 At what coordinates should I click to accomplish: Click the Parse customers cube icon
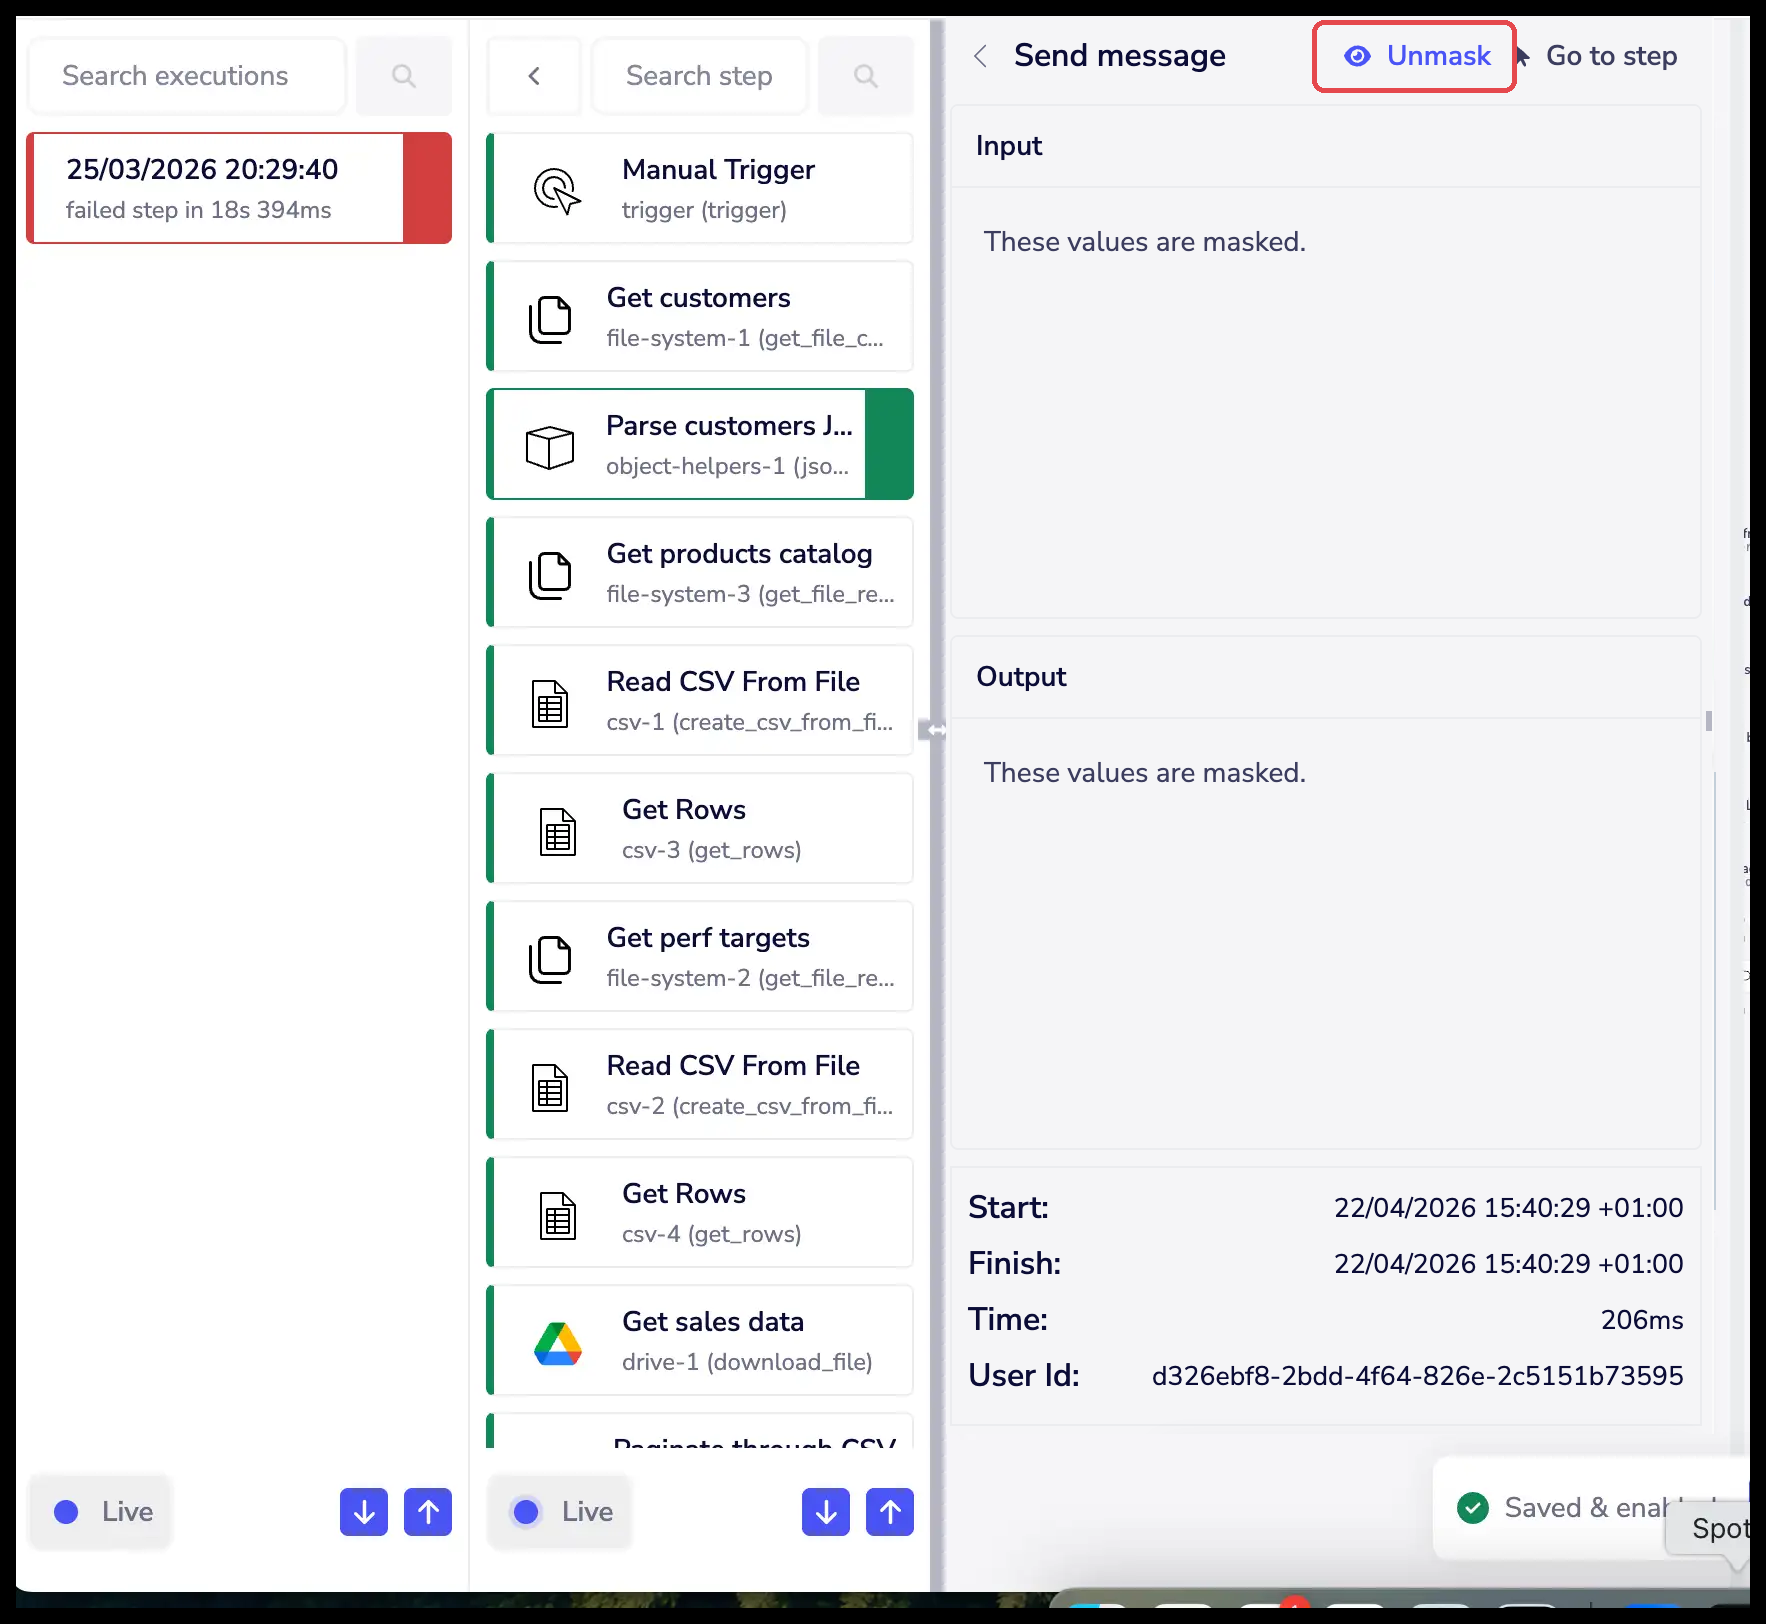click(550, 447)
